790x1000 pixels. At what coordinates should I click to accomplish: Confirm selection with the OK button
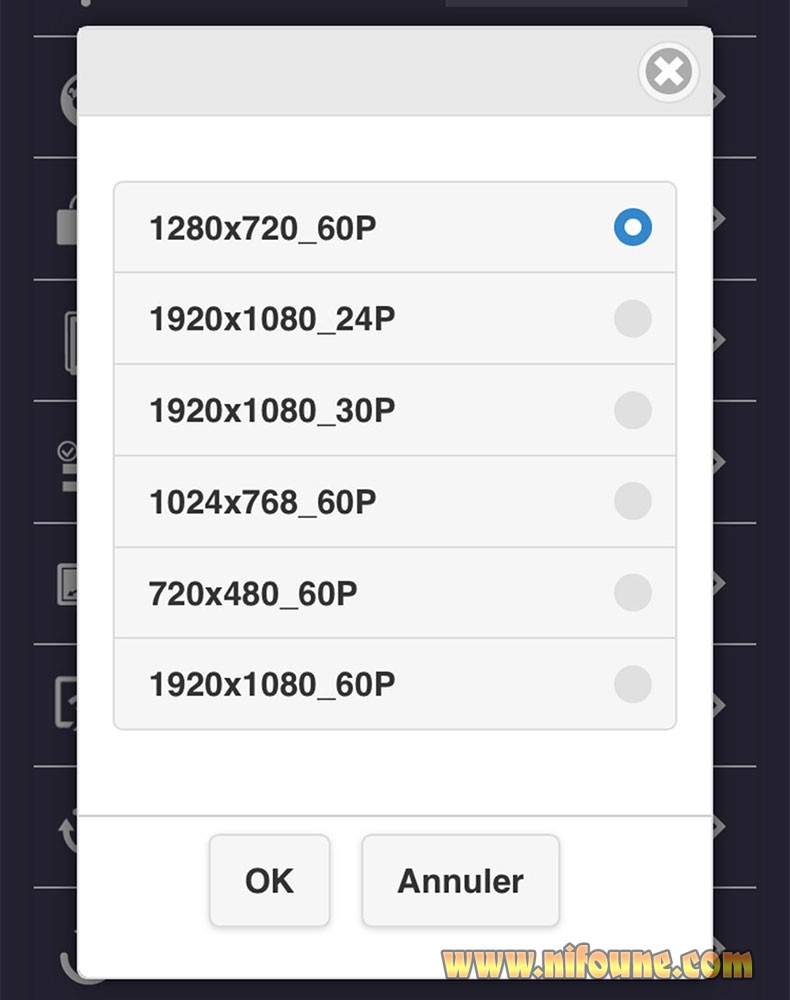(x=270, y=880)
